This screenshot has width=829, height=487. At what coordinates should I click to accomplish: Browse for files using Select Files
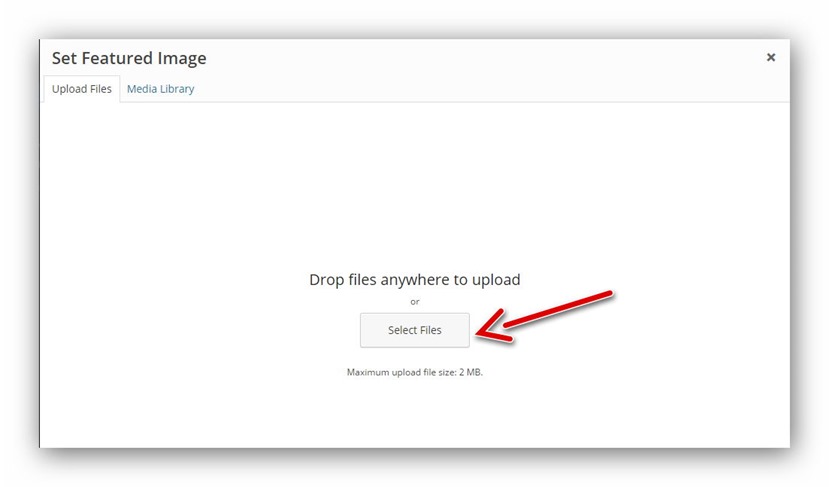[x=414, y=330]
